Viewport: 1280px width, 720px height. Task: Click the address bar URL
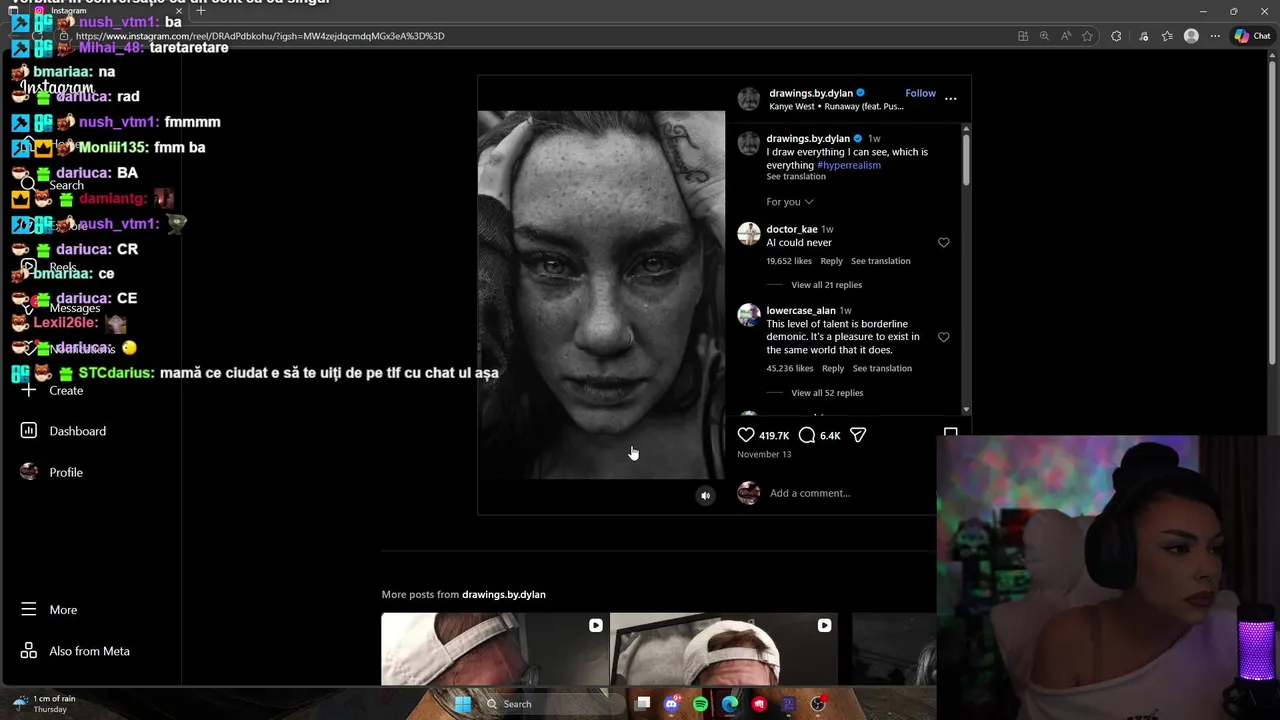(260, 36)
